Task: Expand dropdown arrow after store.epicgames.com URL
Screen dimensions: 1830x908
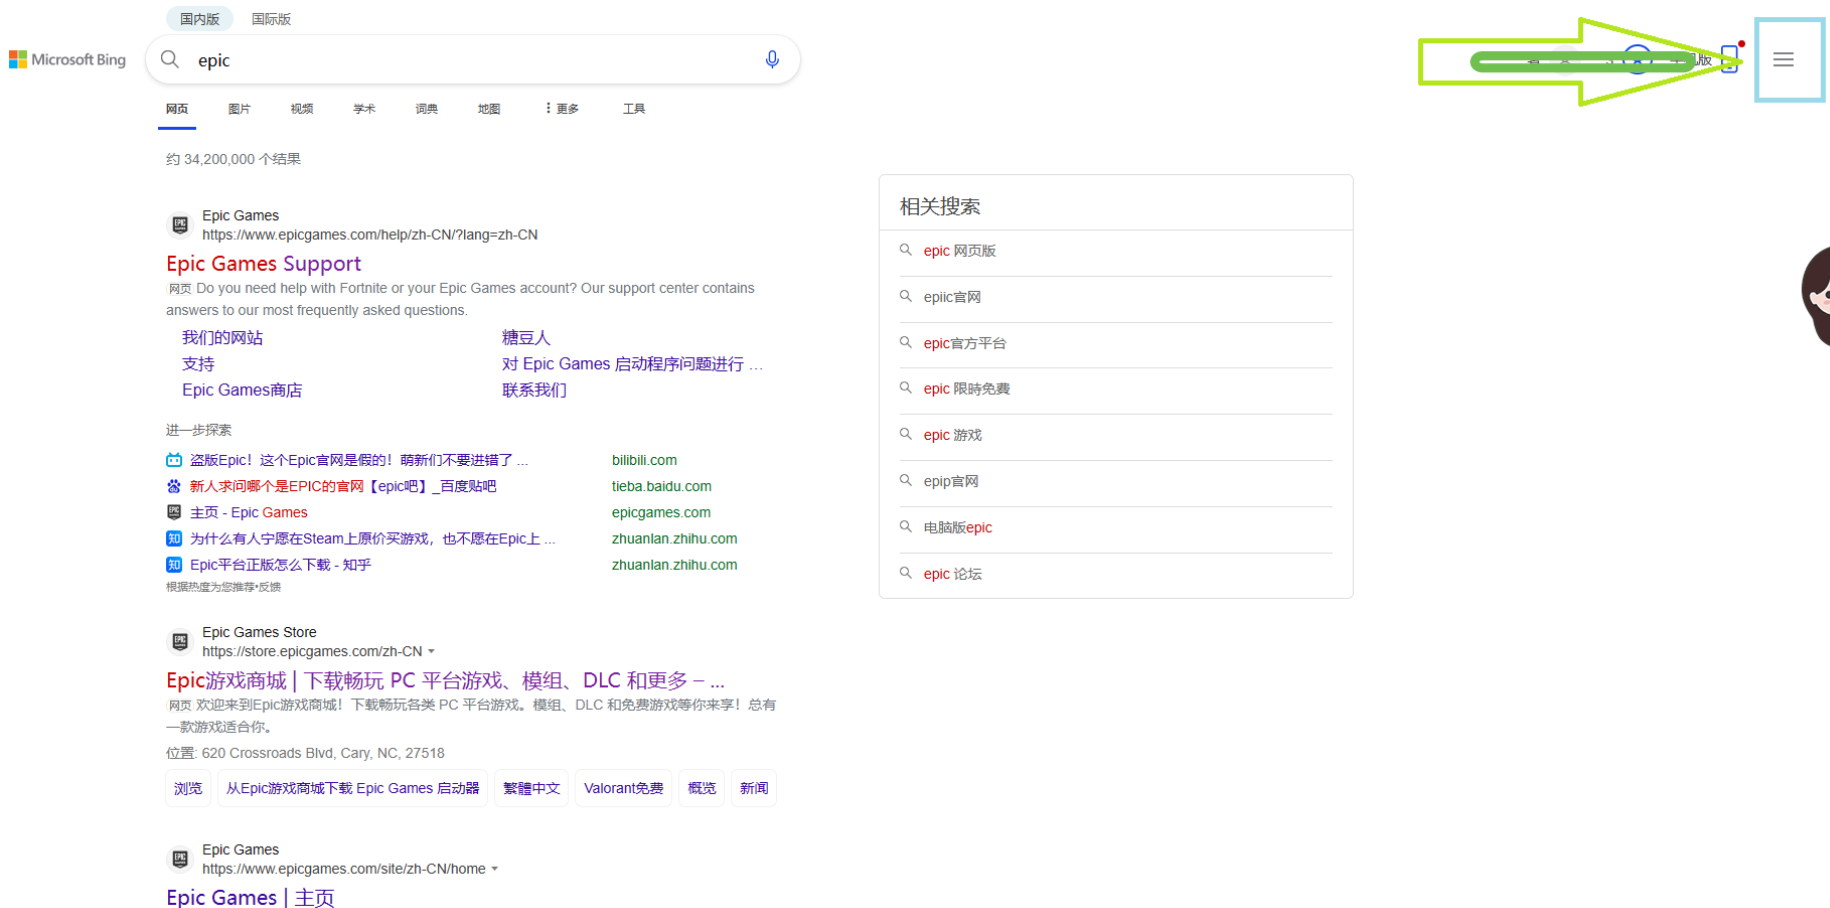Action: pyautogui.click(x=431, y=652)
